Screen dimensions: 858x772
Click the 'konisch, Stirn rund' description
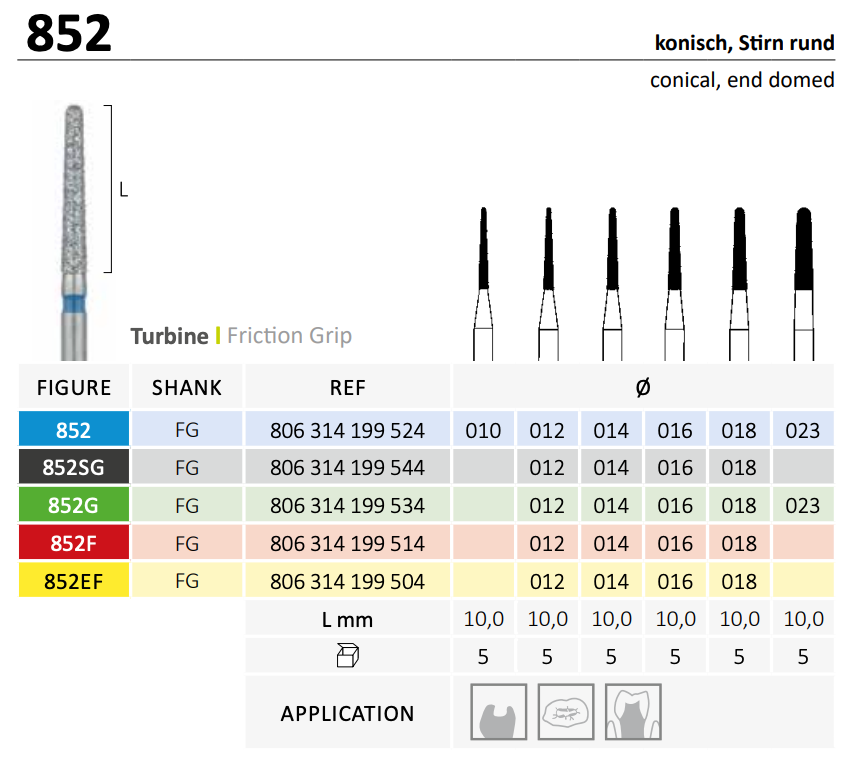tap(744, 43)
